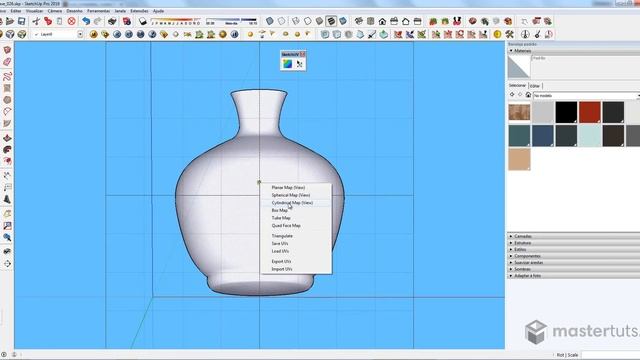Click the materials home icon
This screenshot has height=360, width=640.
click(x=528, y=95)
